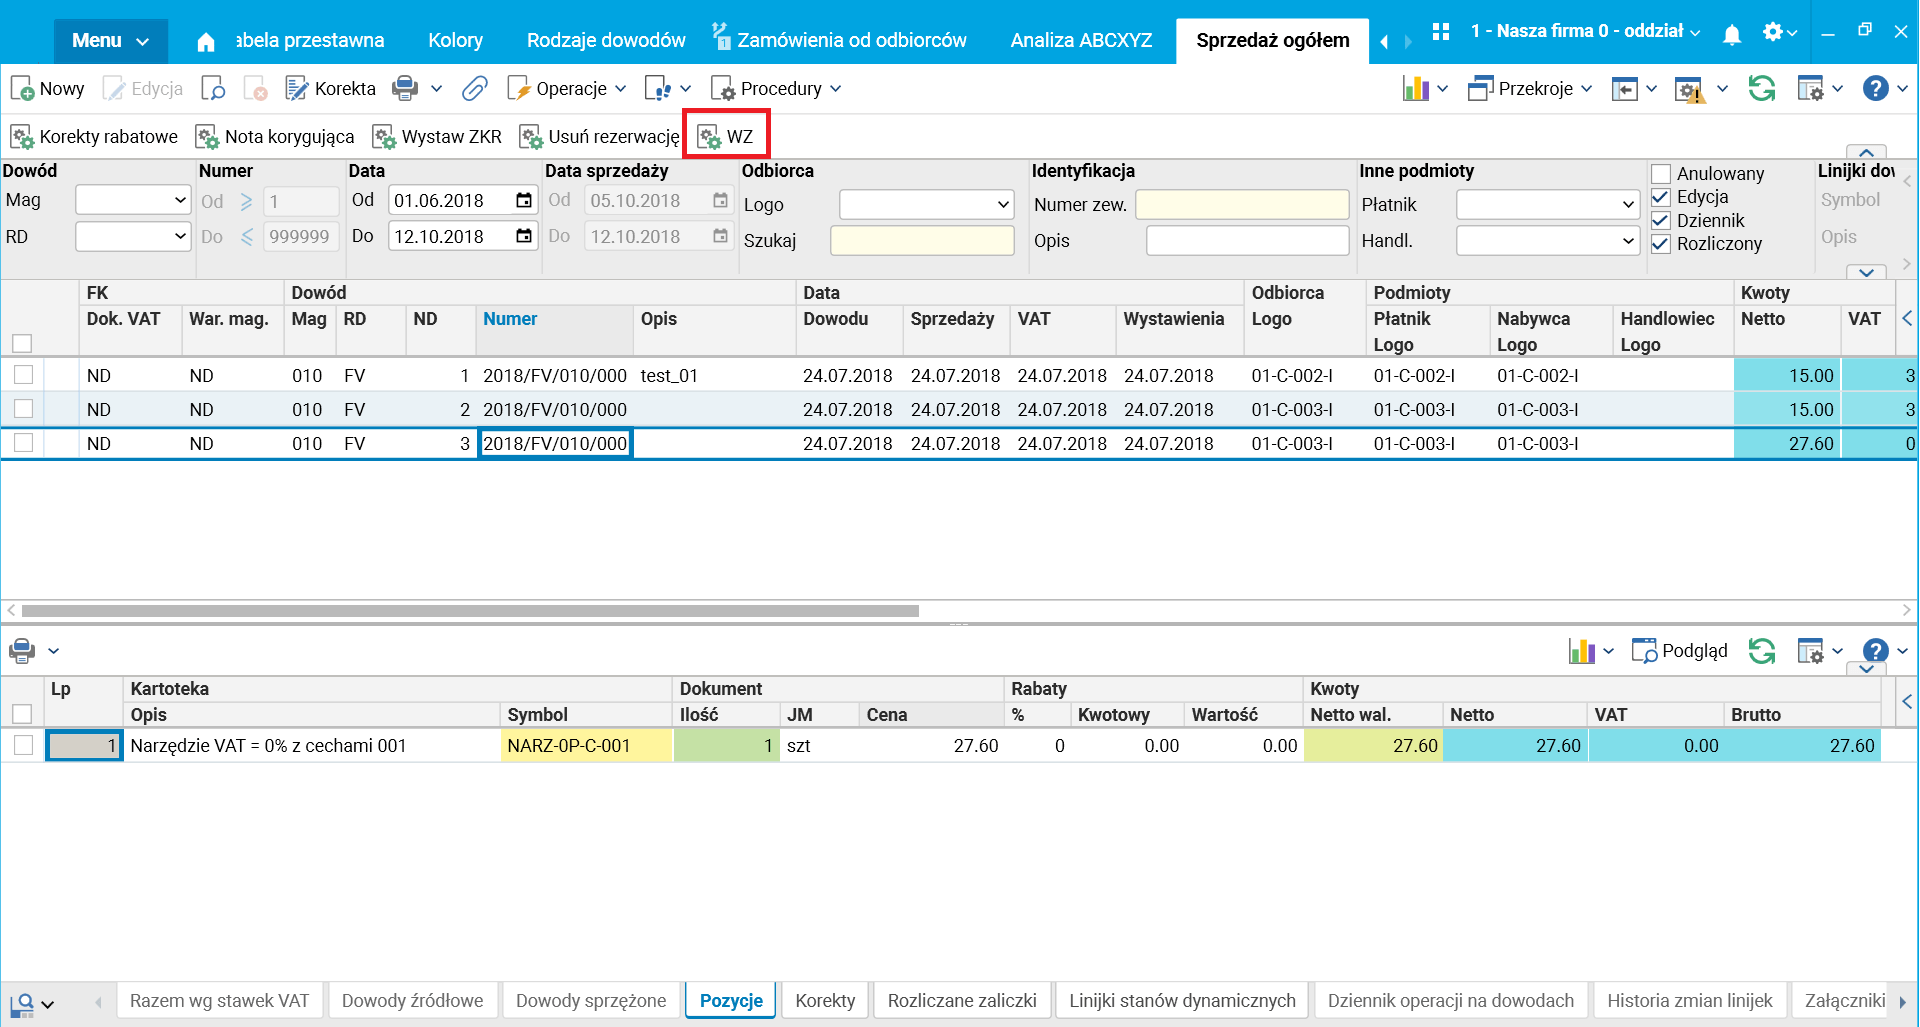This screenshot has height=1027, width=1920.
Task: Open the Płatnik combo box
Action: (1548, 205)
